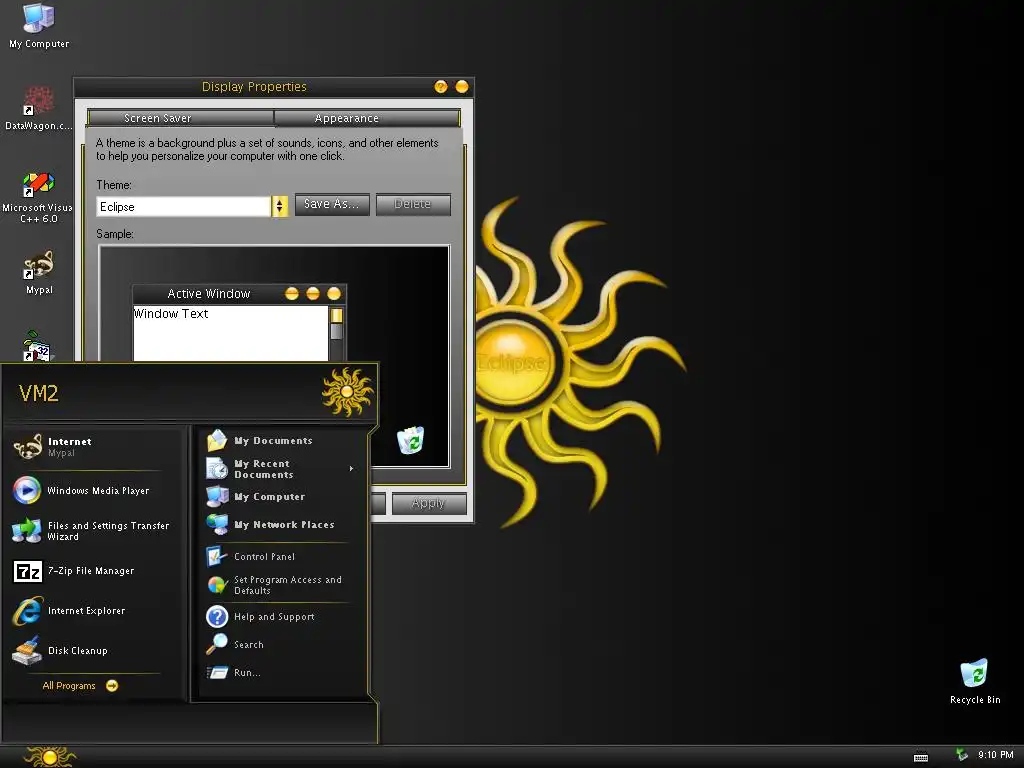
Task: Click the help button in Display Properties titlebar
Action: pos(441,87)
